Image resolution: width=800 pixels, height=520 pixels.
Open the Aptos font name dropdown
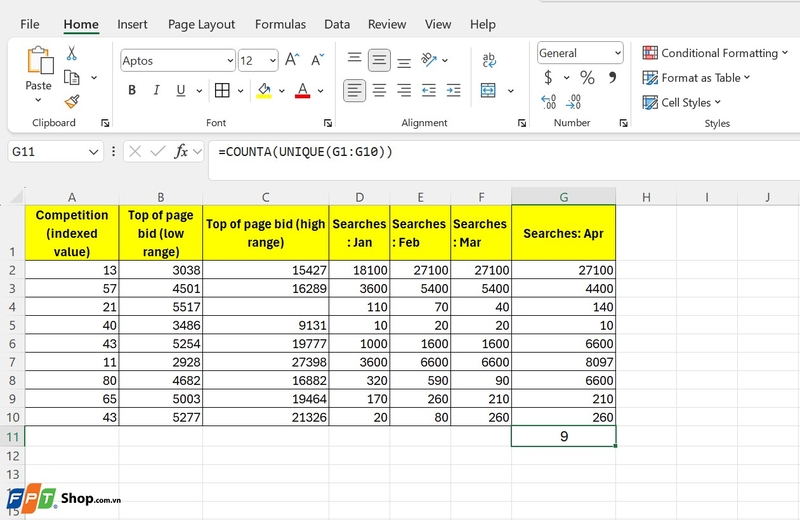[x=230, y=61]
